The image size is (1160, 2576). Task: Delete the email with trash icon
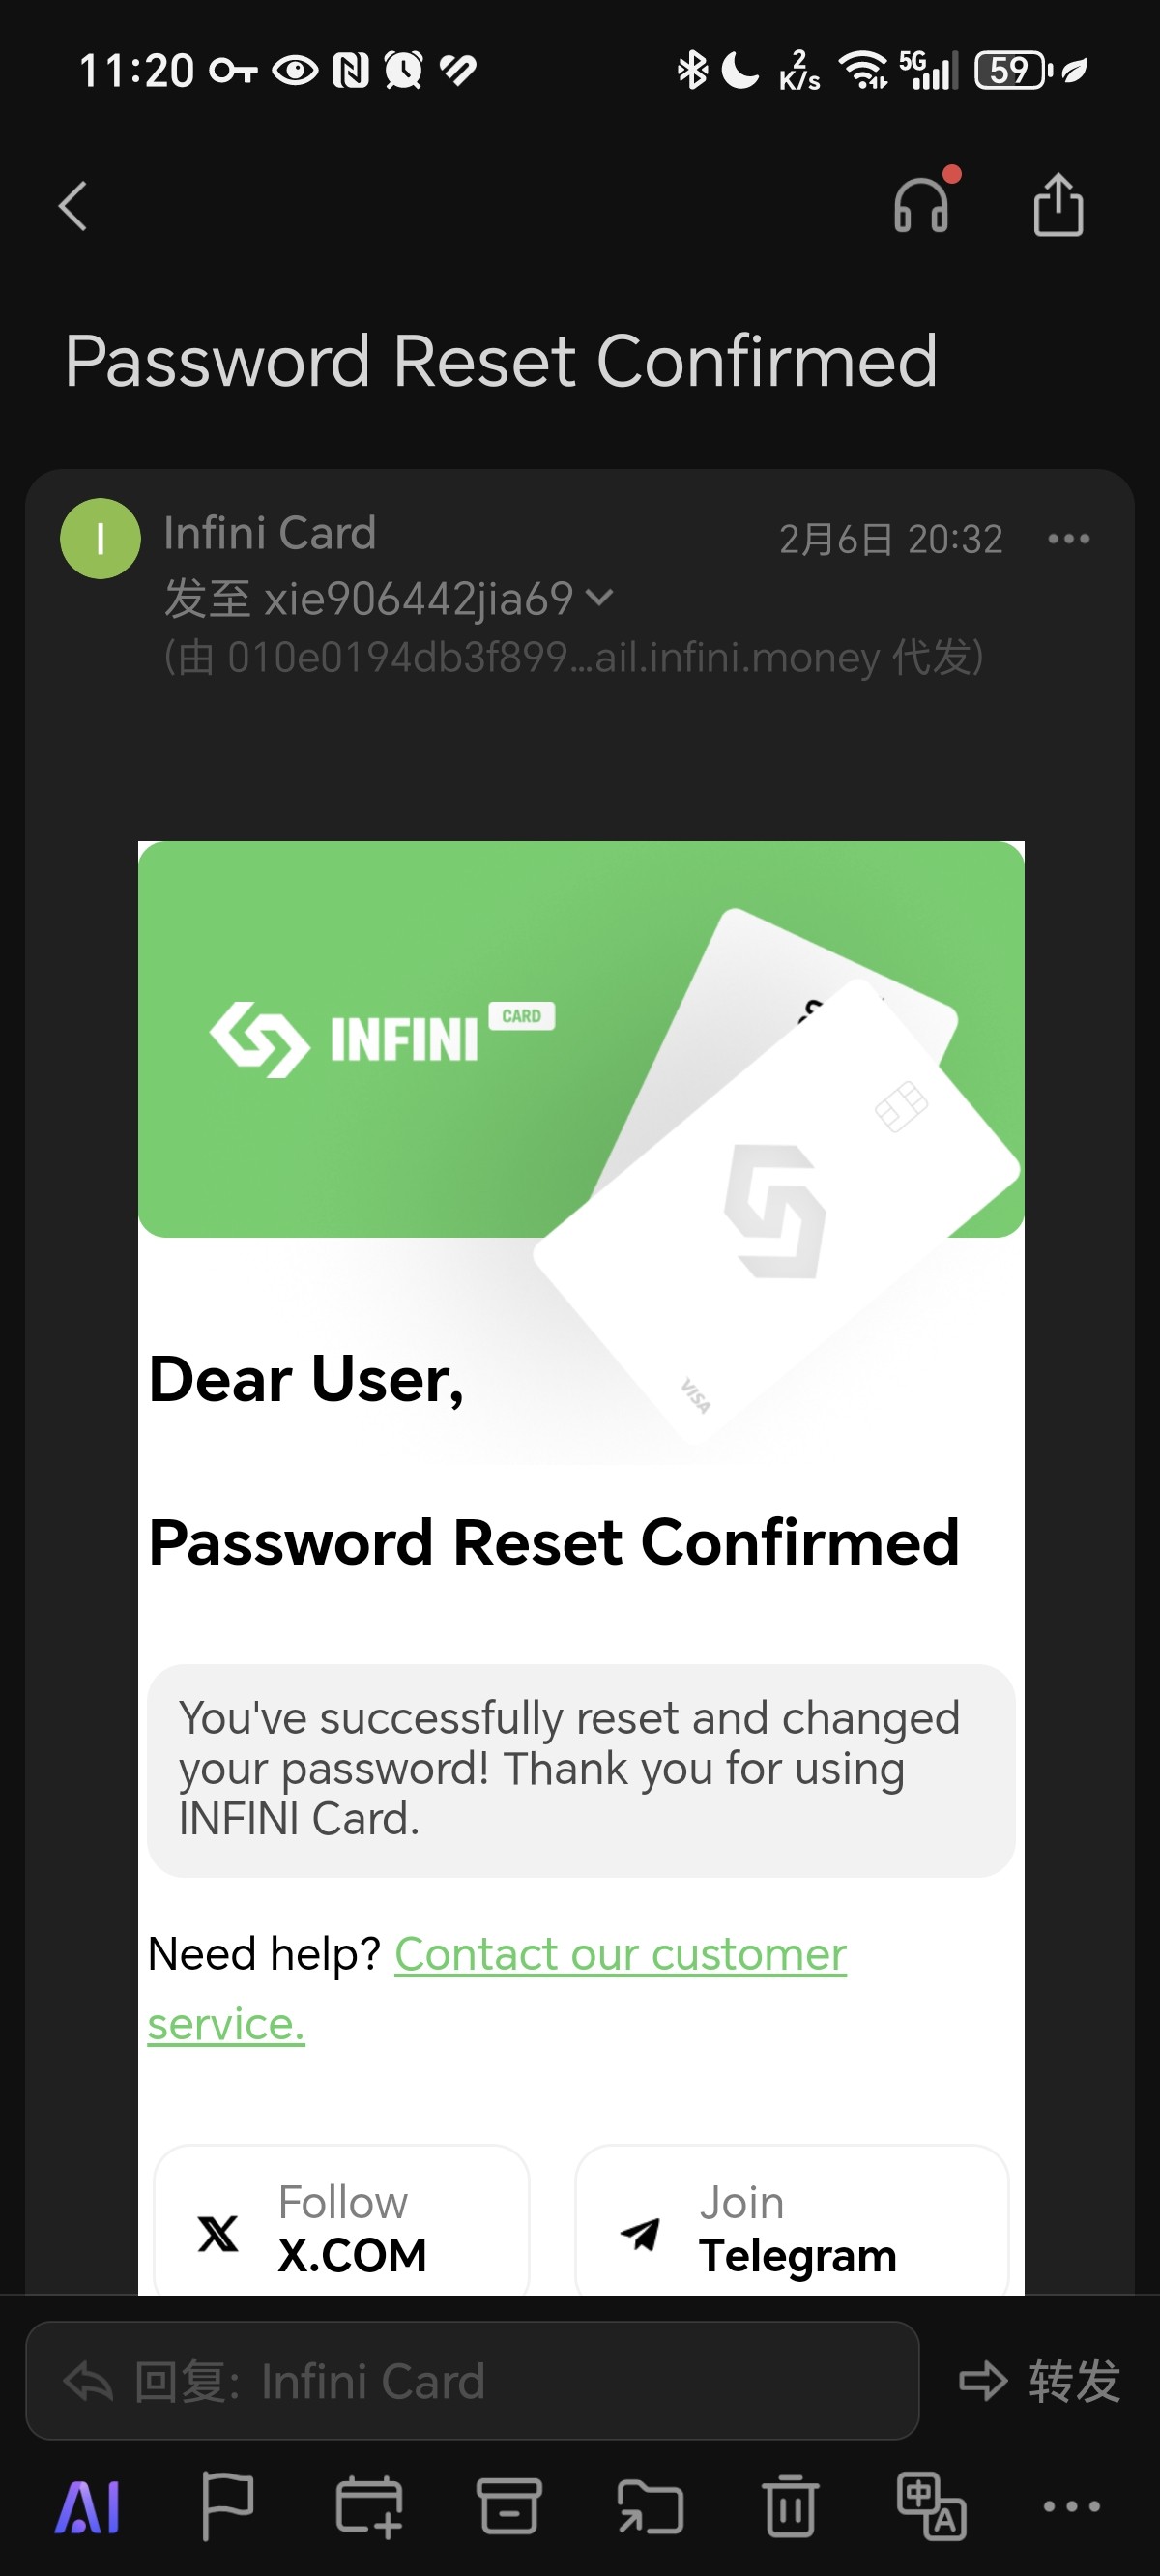point(790,2506)
